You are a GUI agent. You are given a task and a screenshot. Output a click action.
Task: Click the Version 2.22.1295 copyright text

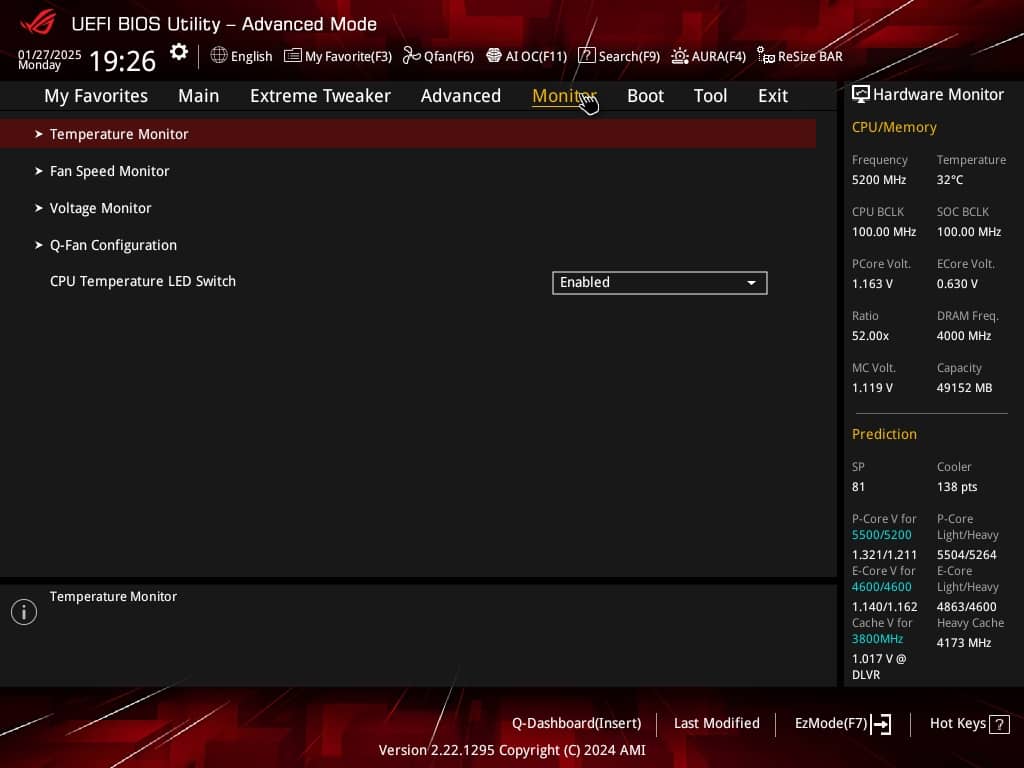tap(512, 750)
